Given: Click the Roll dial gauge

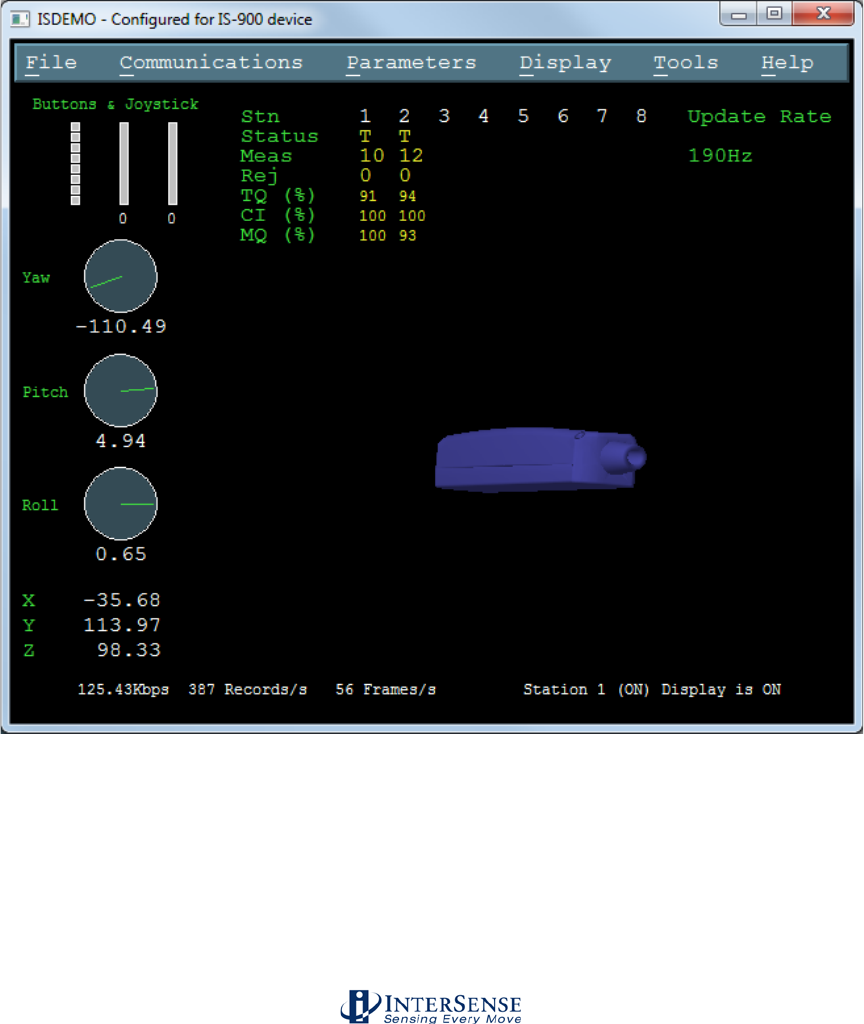Looking at the screenshot, I should click(121, 504).
